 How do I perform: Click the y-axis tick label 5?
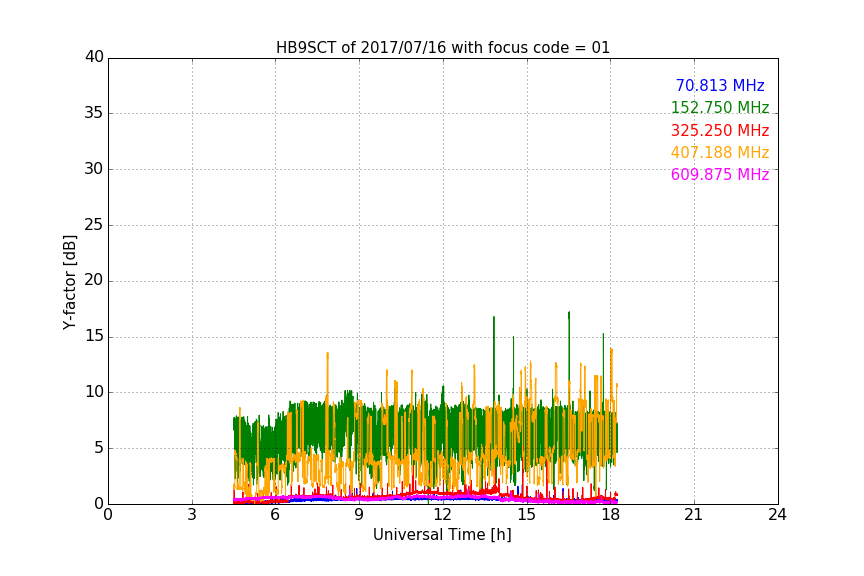click(99, 448)
